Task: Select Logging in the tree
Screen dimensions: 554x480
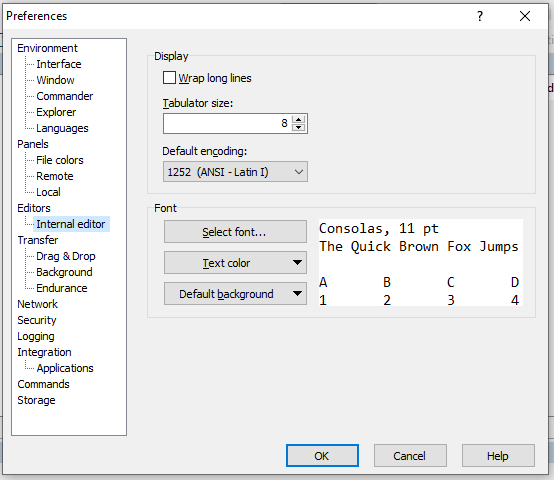Action: (36, 336)
